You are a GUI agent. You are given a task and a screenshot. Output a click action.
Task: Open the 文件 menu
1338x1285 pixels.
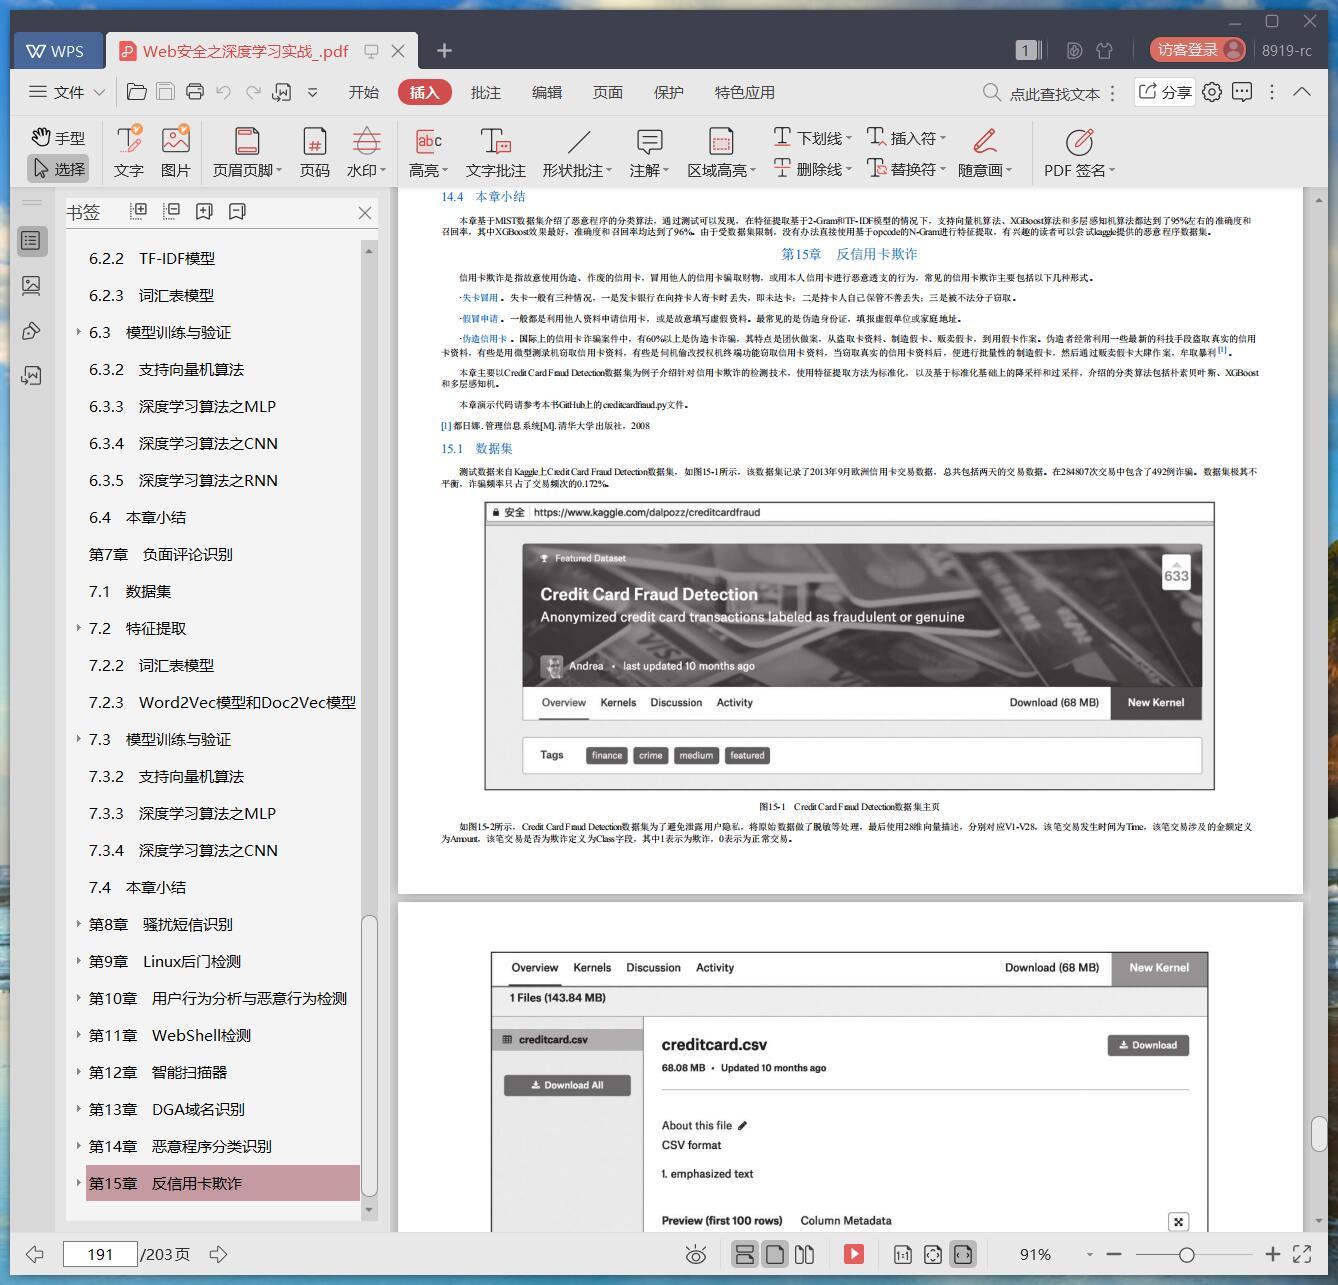coord(66,92)
